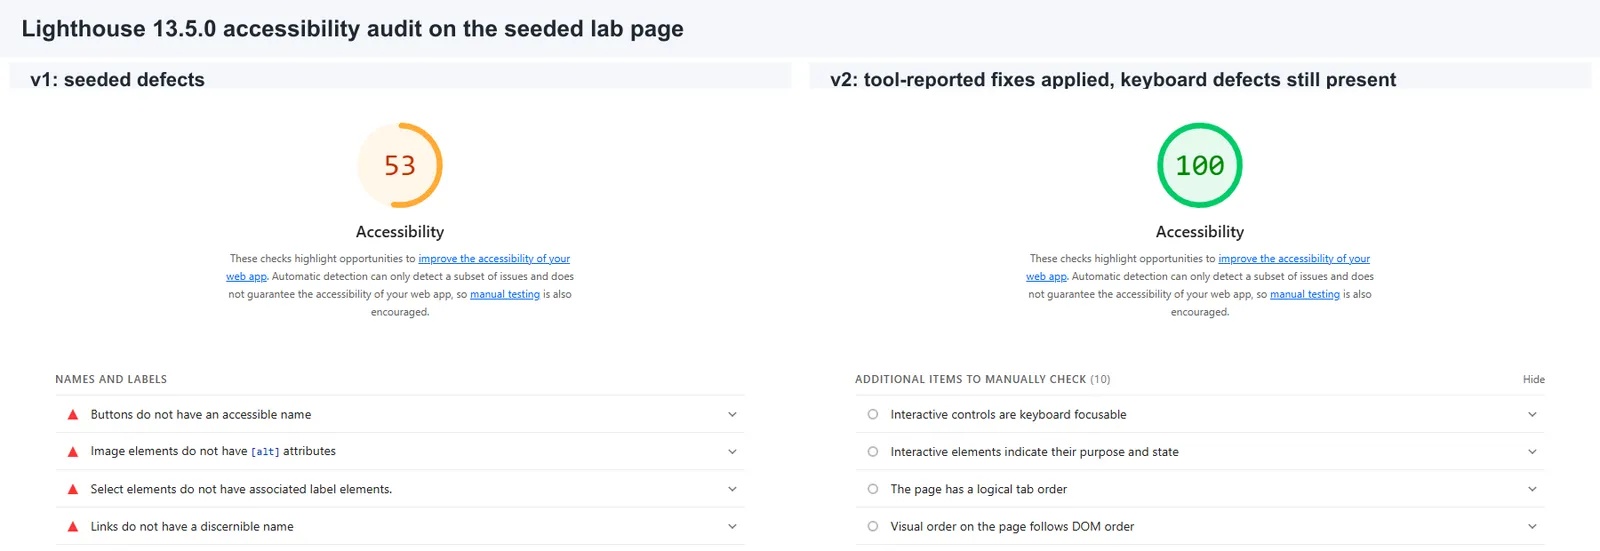Image resolution: width=1600 pixels, height=551 pixels.
Task: Click 'Links do not have a discernible name' text
Action: [192, 526]
